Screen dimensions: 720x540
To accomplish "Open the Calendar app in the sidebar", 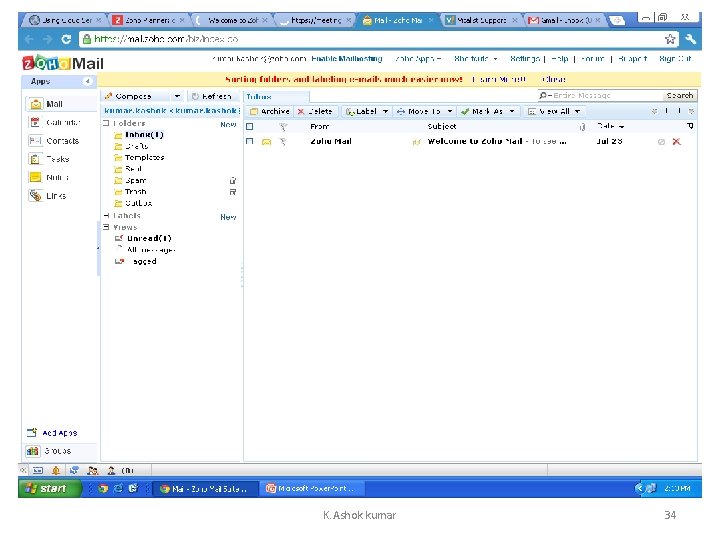I will [54, 123].
